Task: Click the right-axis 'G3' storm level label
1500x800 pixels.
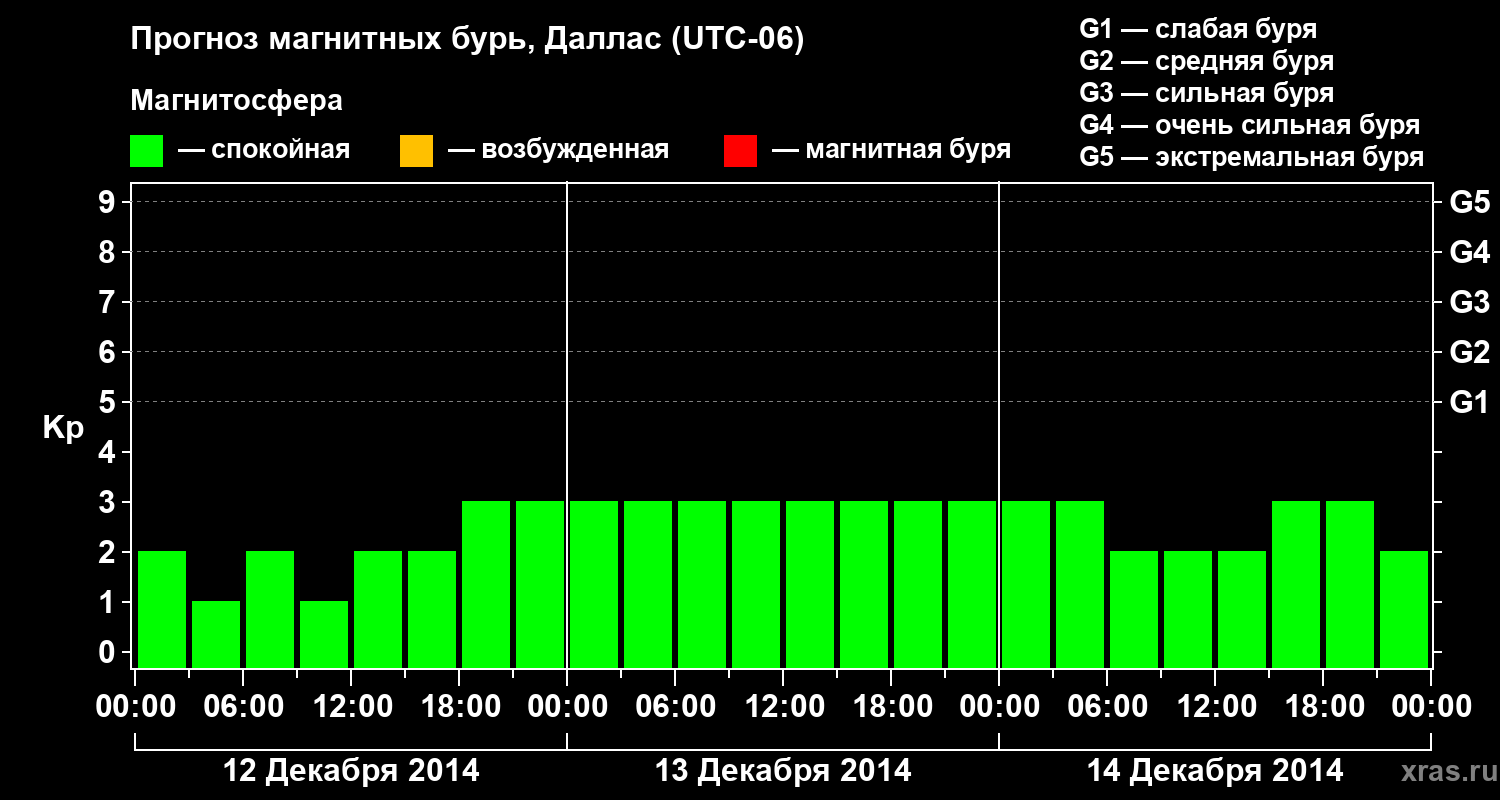Action: 1469,302
